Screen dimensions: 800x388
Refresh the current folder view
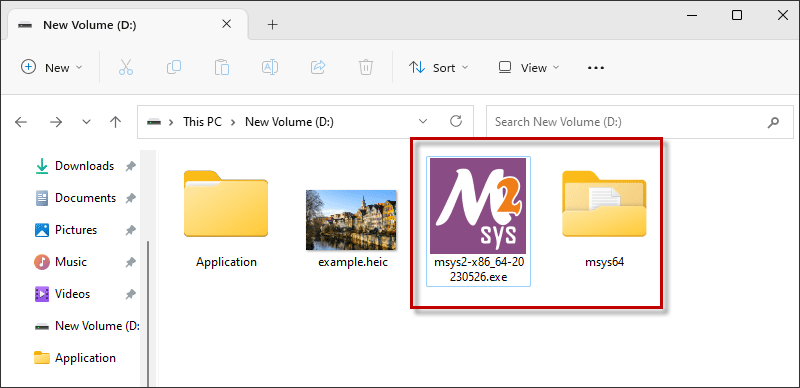click(456, 122)
